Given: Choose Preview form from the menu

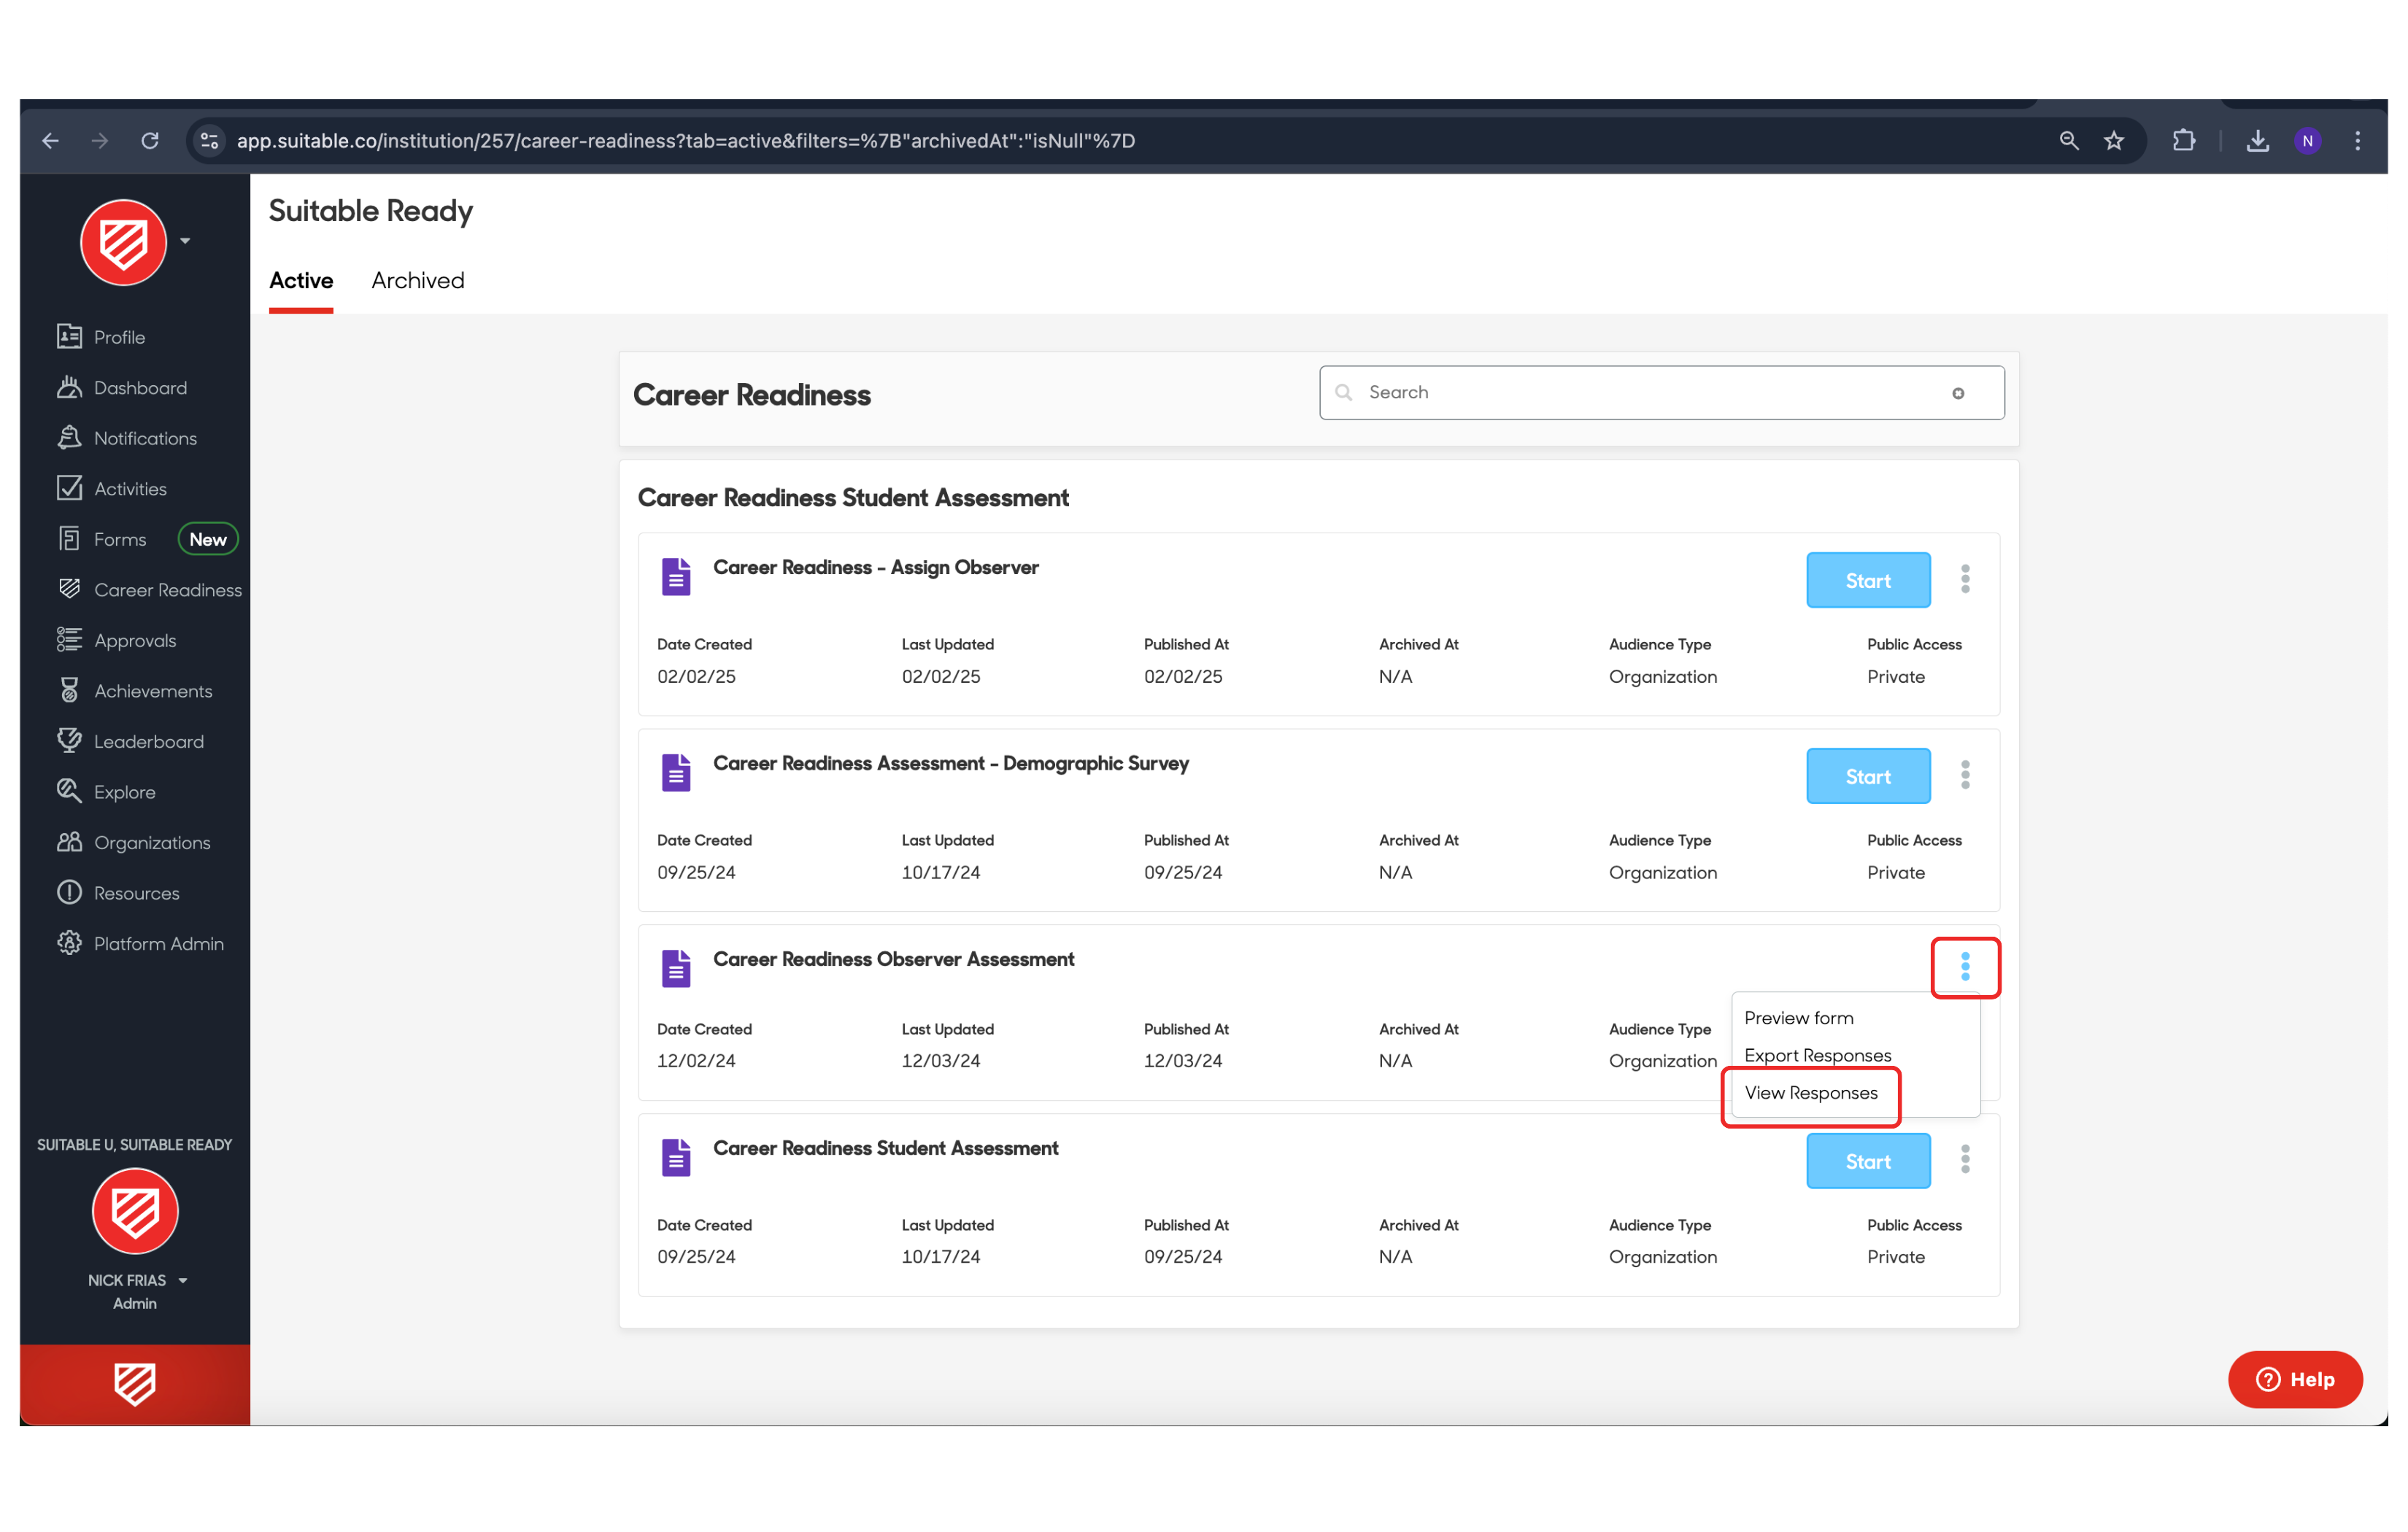Looking at the screenshot, I should coord(1799,1018).
